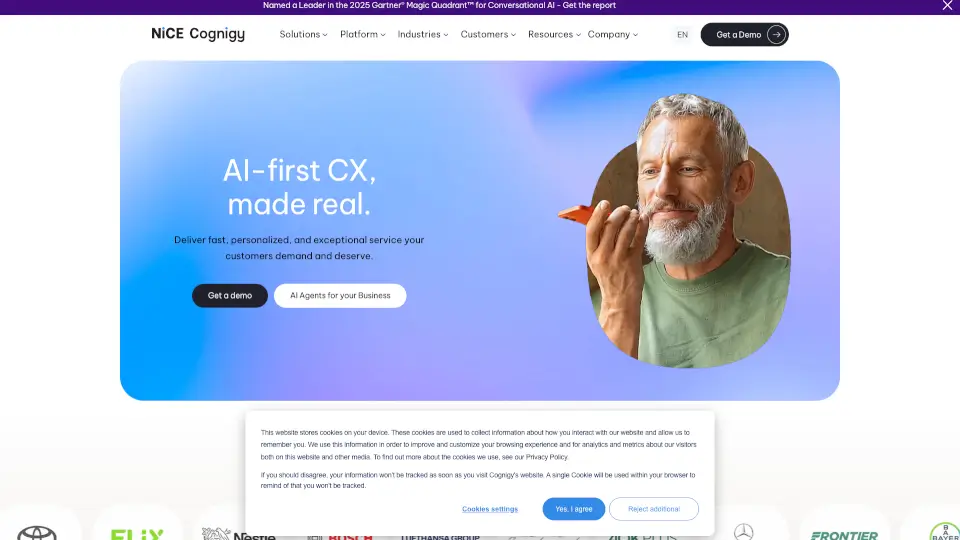Screen dimensions: 960x540
Task: Accept cookies with Yes, I agree
Action: [x=574, y=509]
